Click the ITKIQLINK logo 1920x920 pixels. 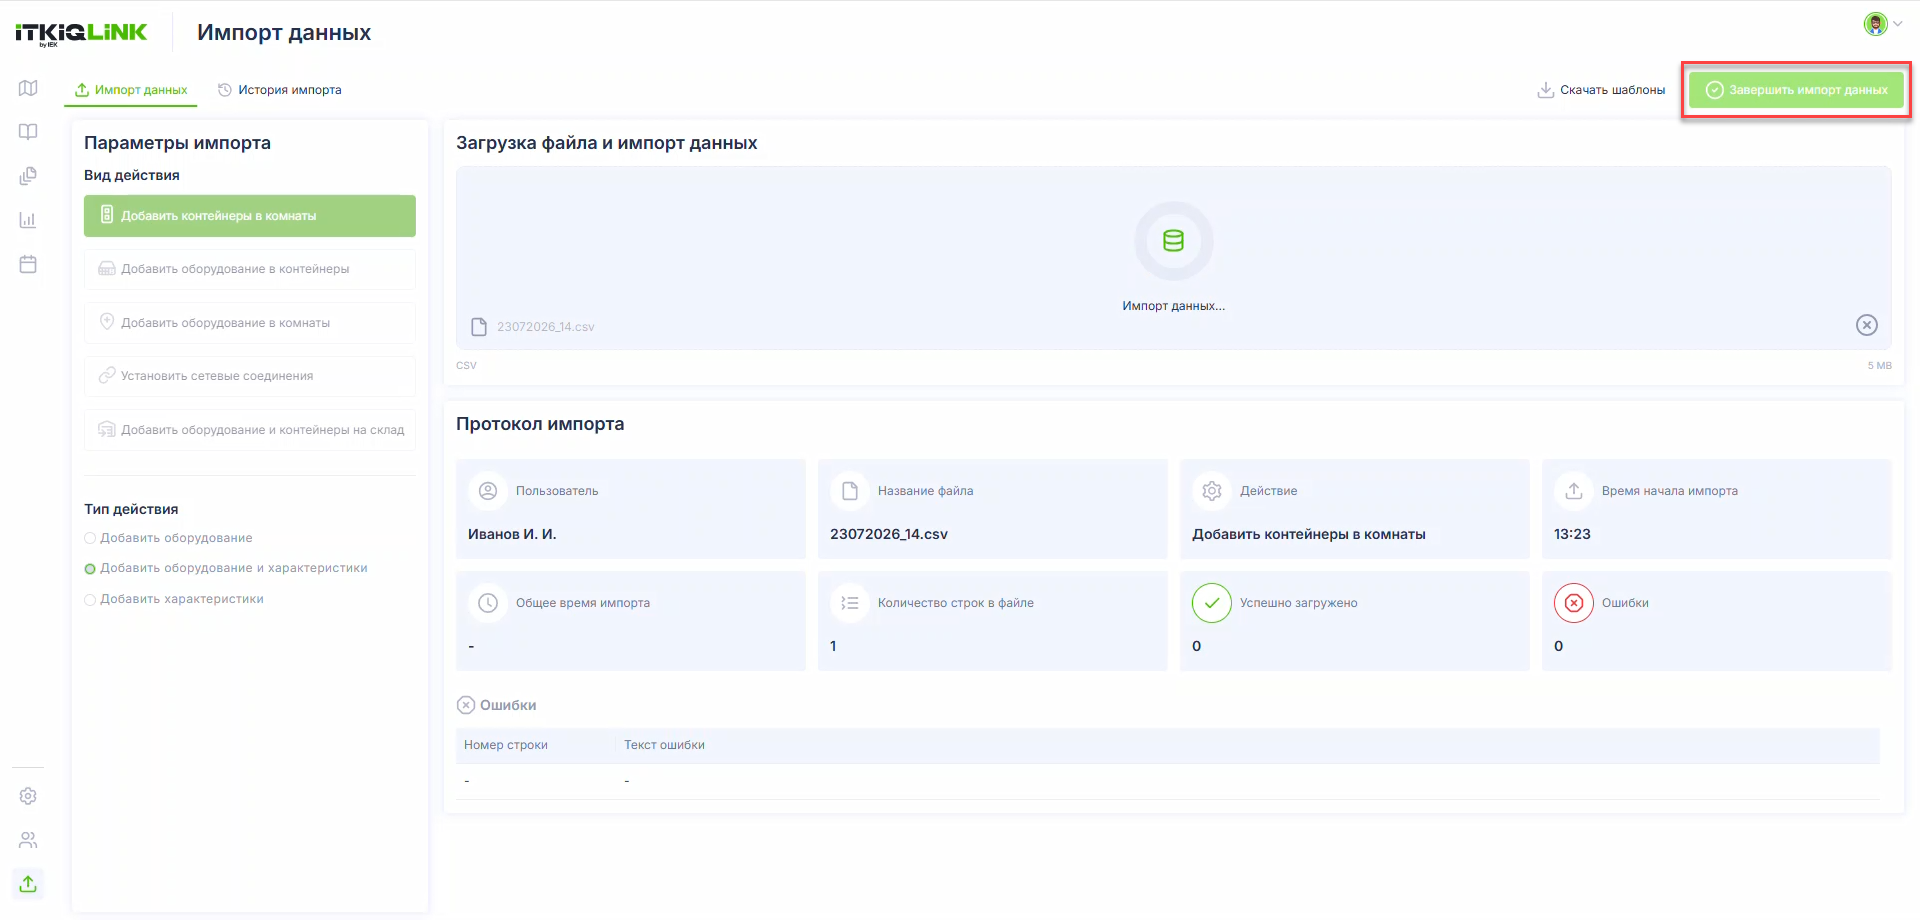pyautogui.click(x=81, y=33)
